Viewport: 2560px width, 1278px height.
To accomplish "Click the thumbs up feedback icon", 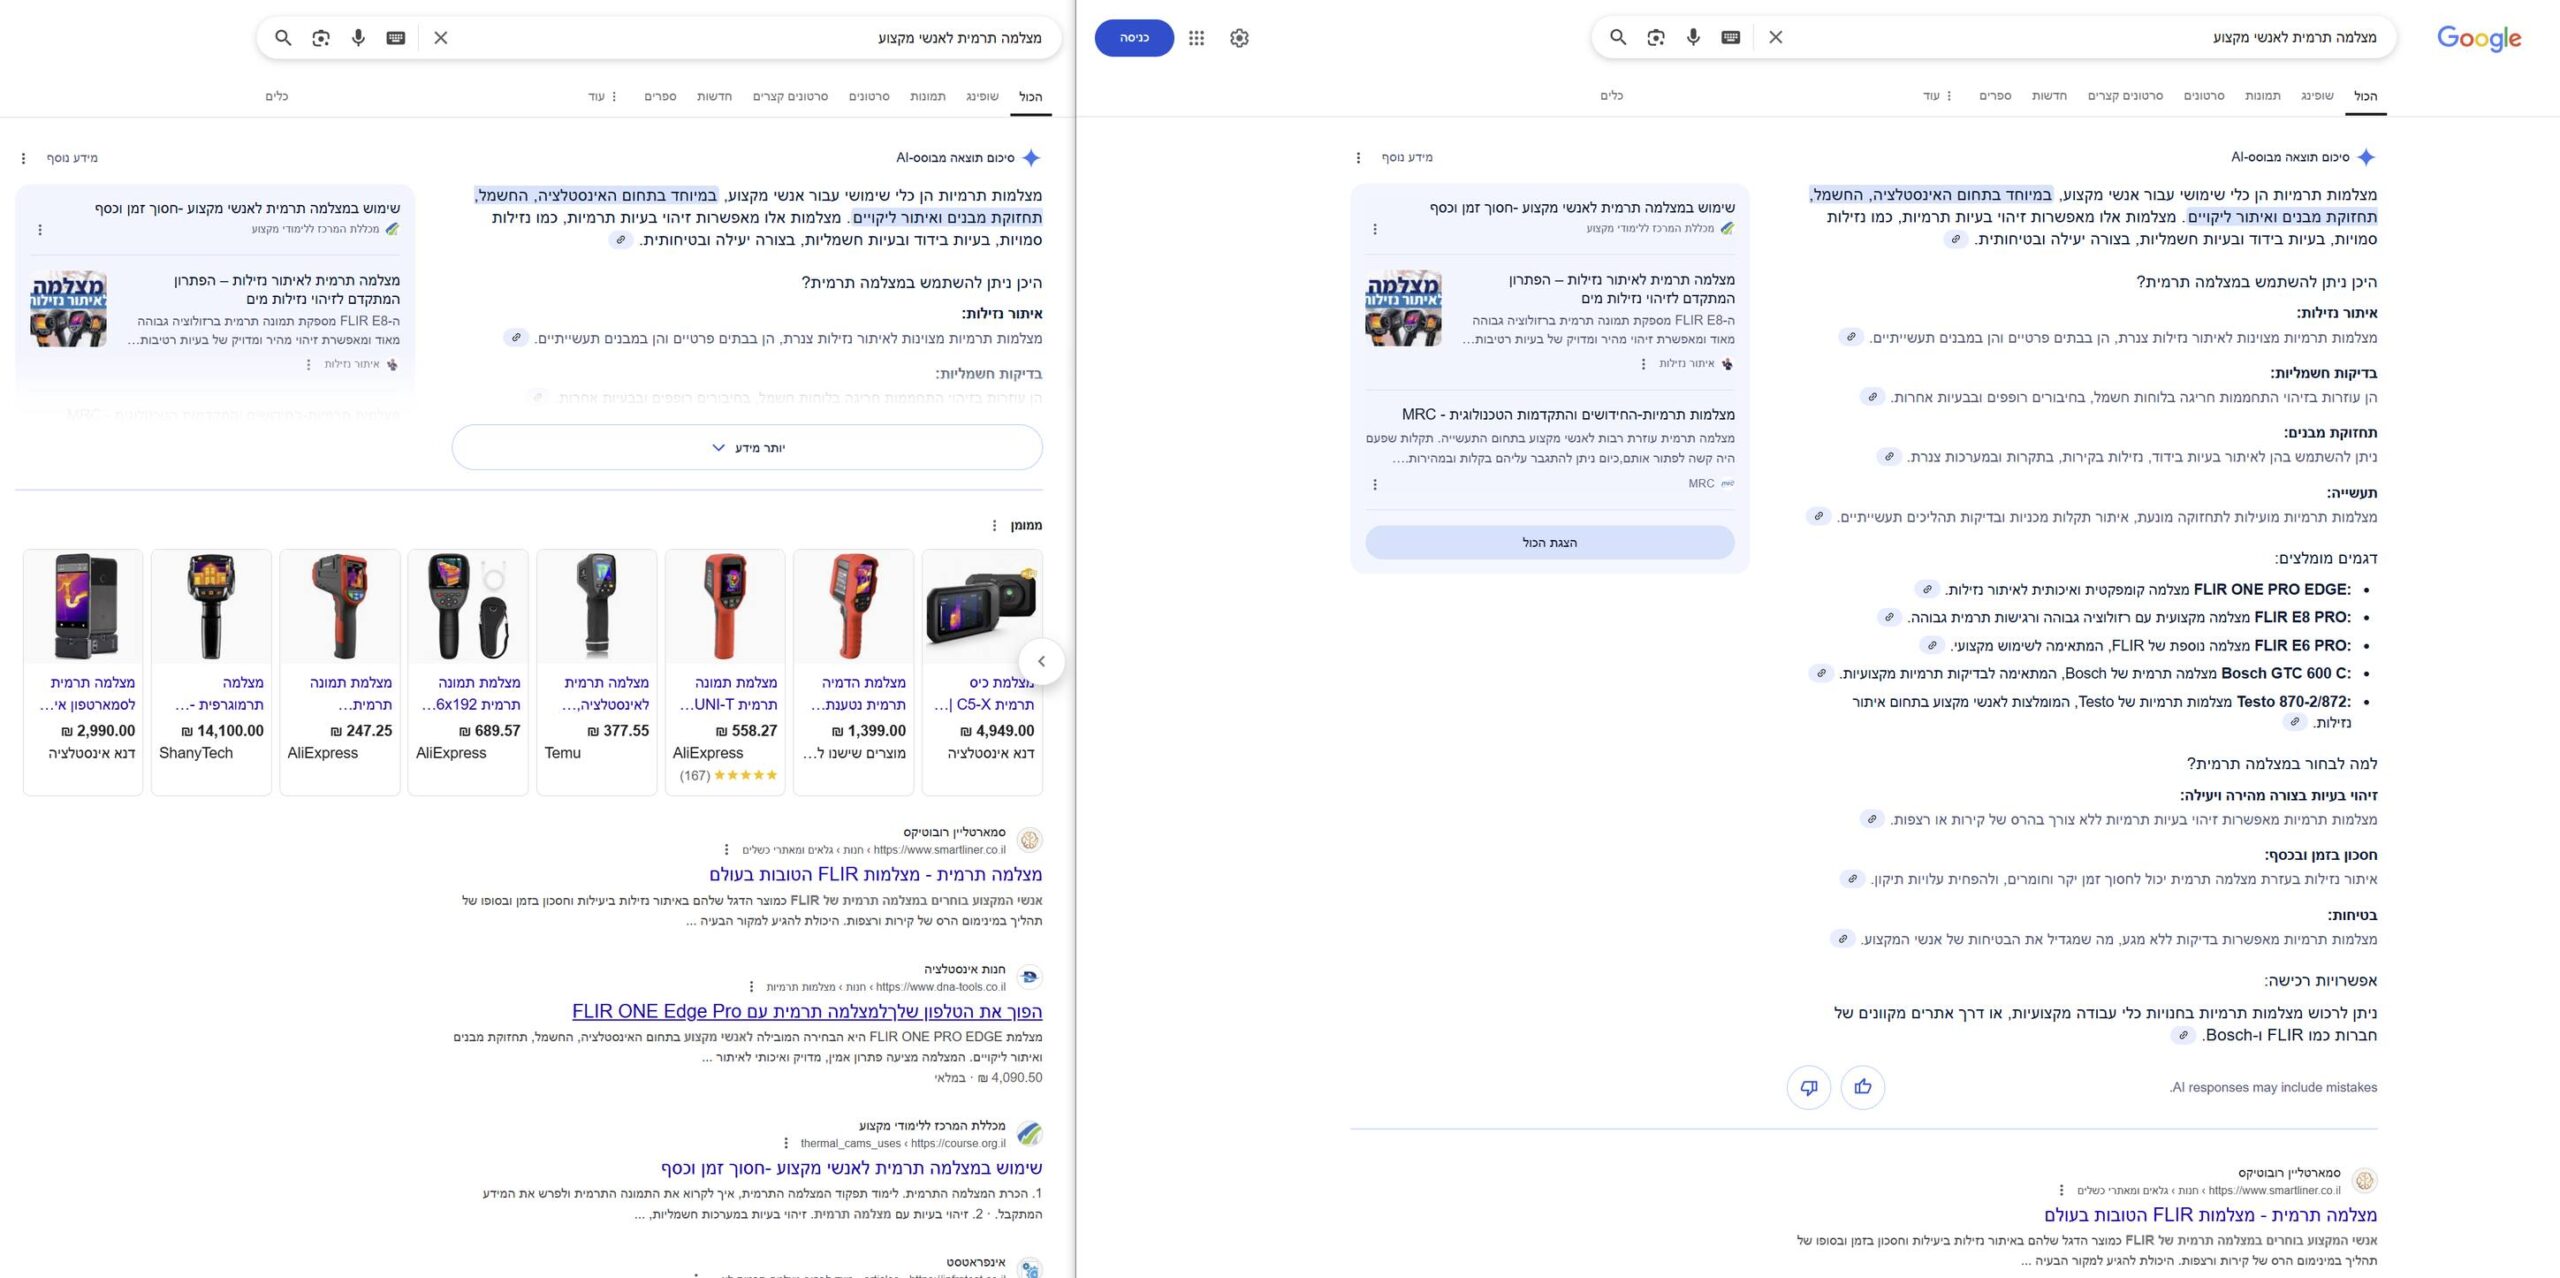I will tap(1862, 1087).
